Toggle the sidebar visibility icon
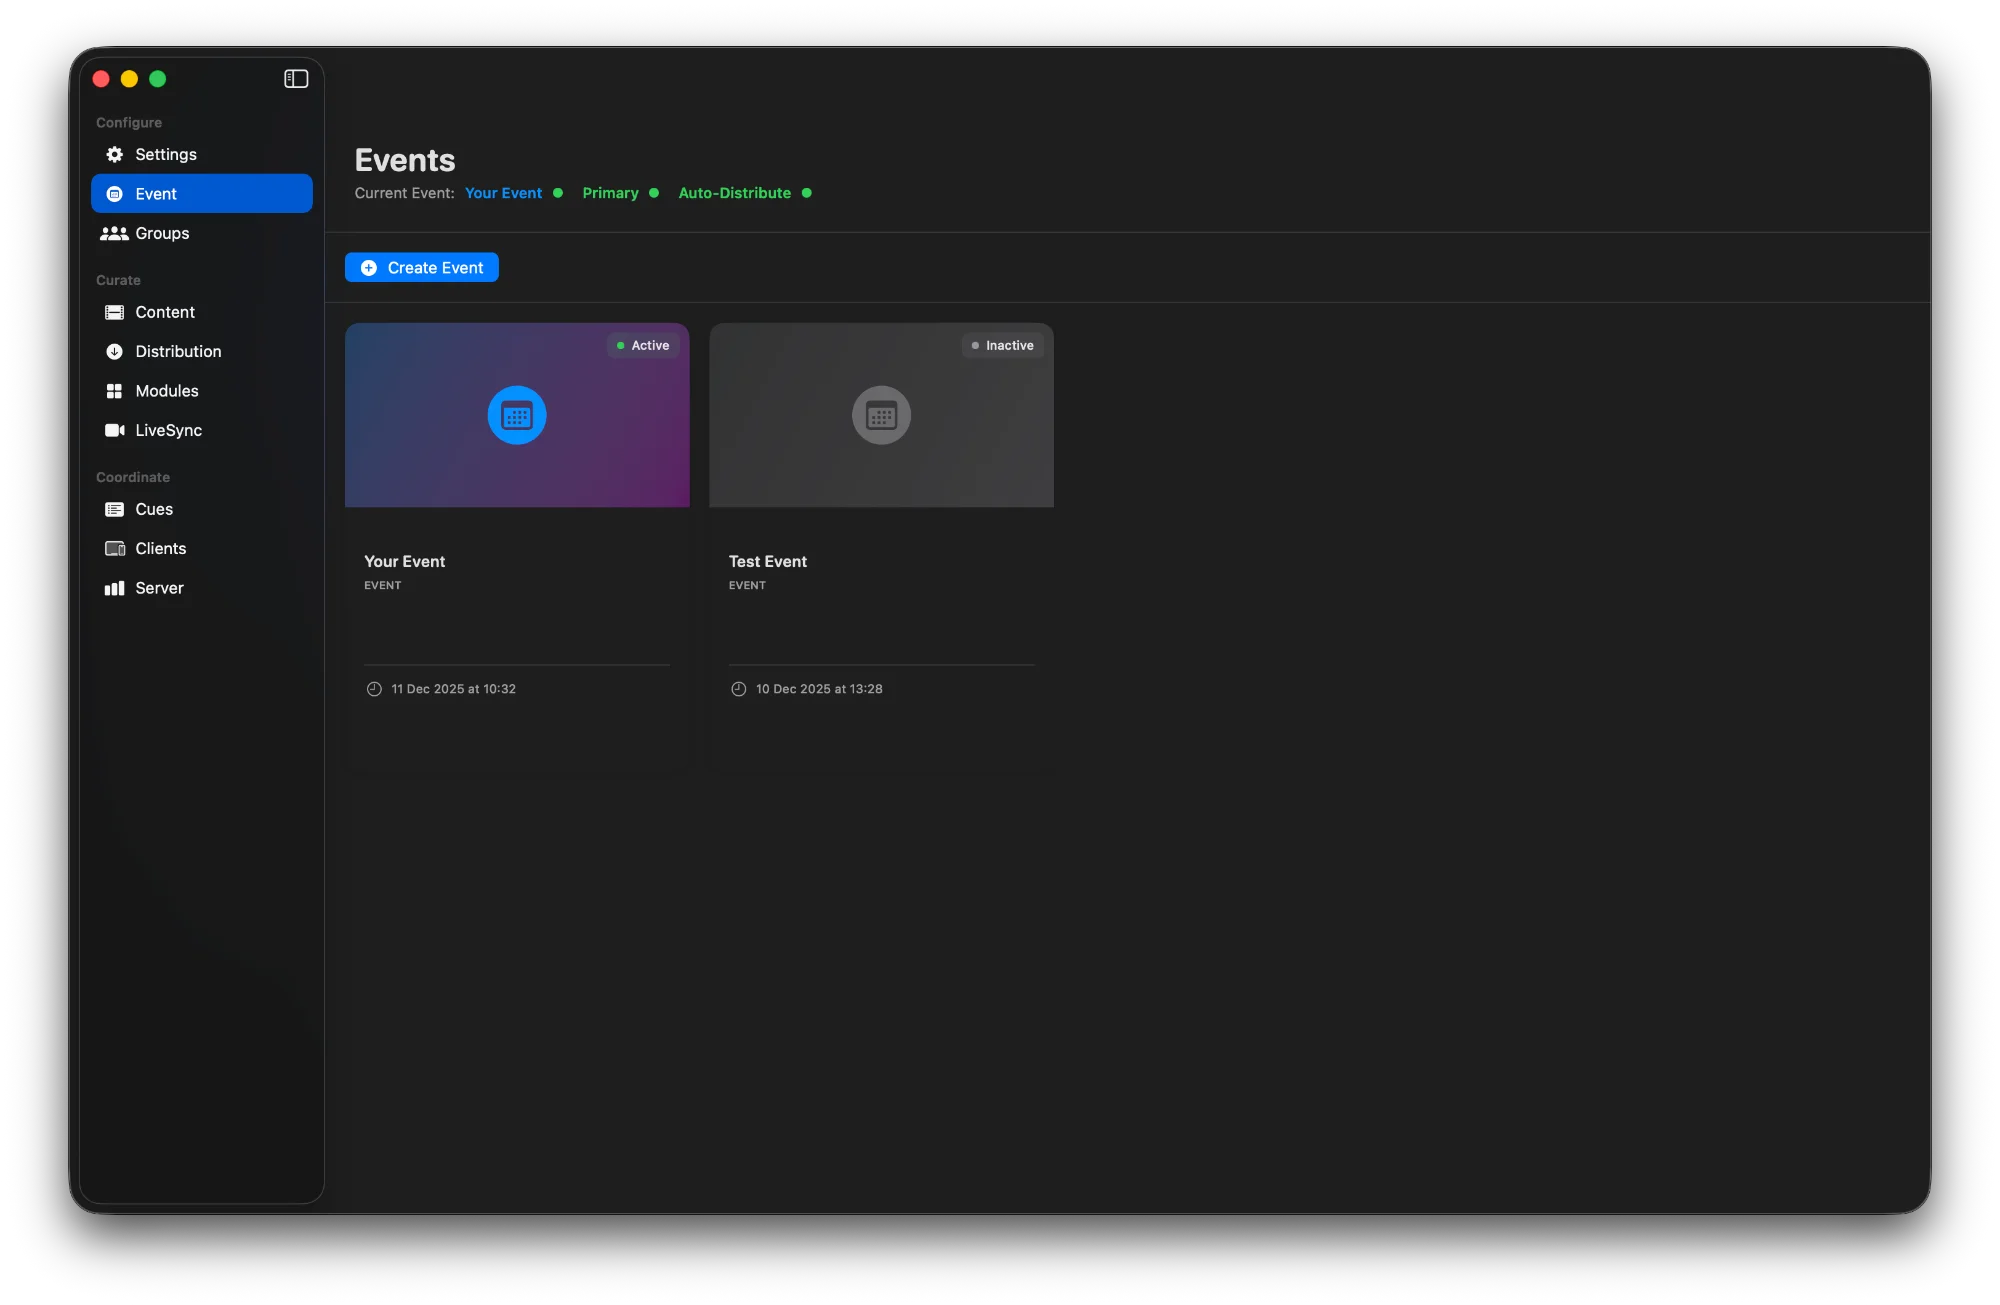 296,79
